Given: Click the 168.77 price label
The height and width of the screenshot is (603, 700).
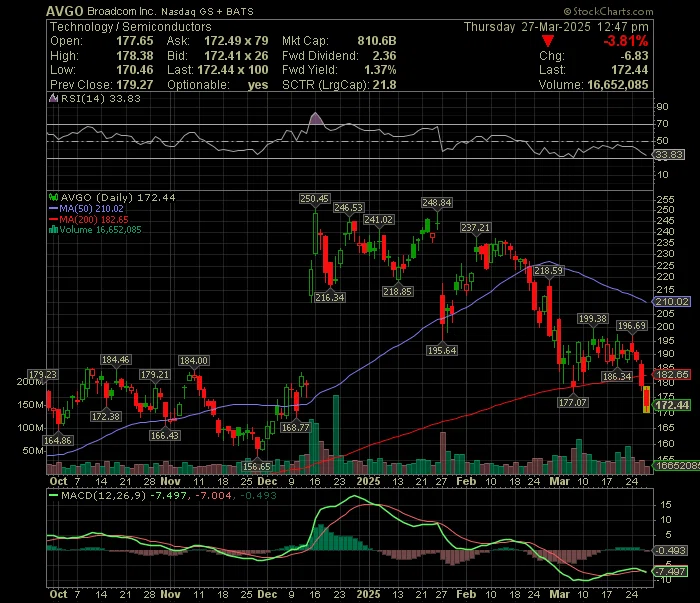Looking at the screenshot, I should click(295, 428).
